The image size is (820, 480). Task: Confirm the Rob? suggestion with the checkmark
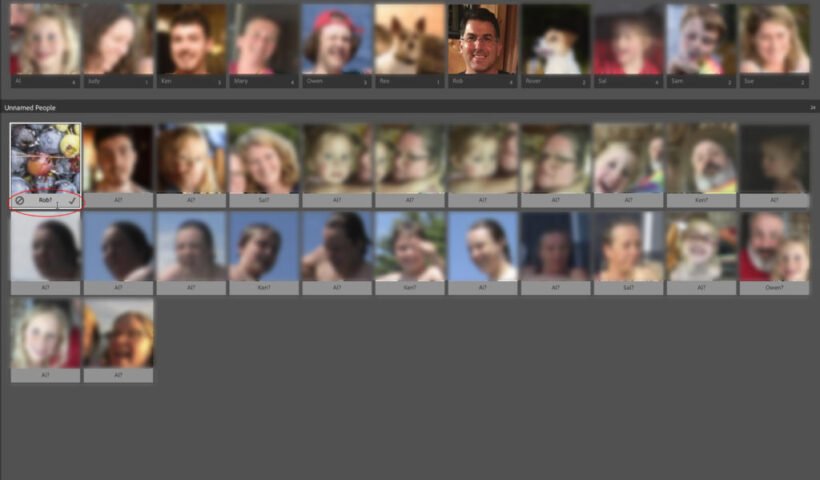[x=72, y=200]
